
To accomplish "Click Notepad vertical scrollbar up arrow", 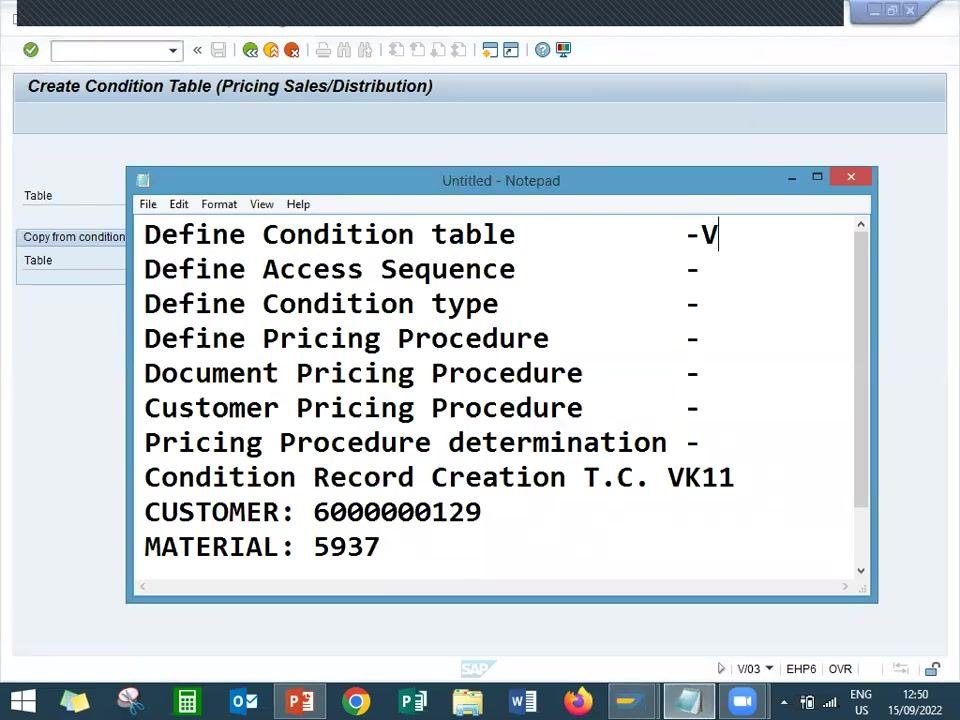I will pyautogui.click(x=861, y=225).
